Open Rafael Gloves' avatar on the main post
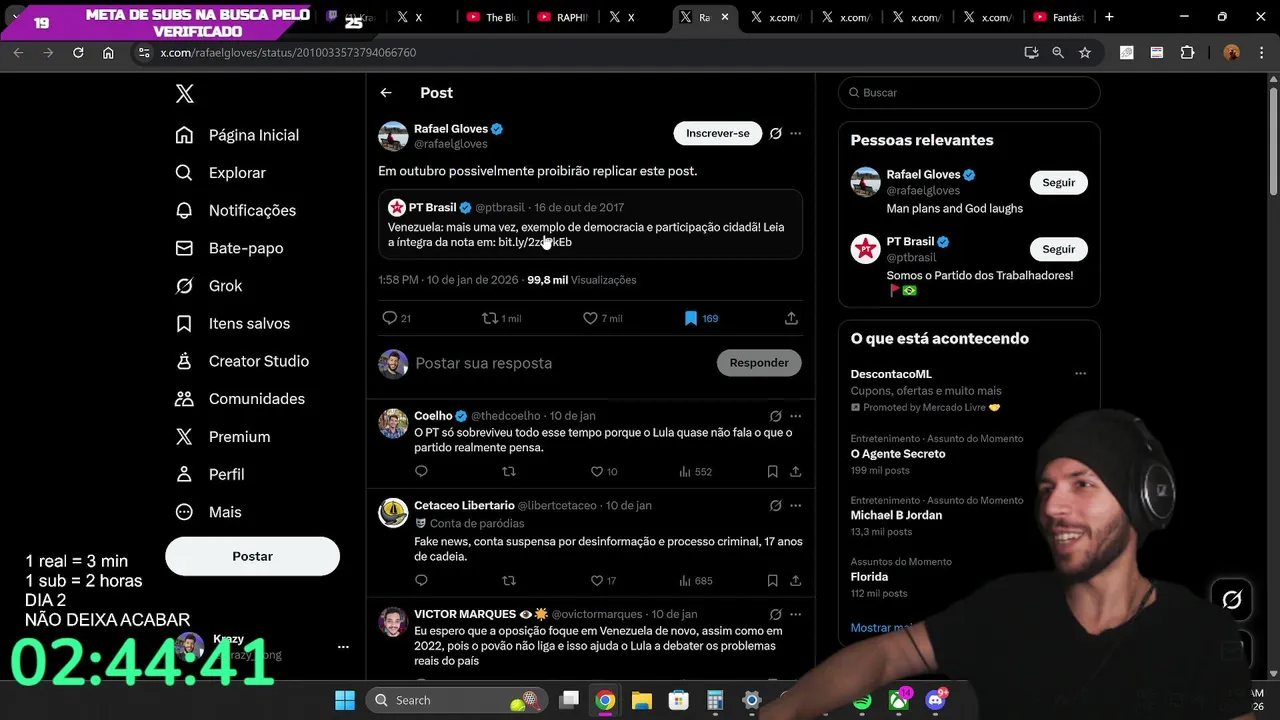 393,136
